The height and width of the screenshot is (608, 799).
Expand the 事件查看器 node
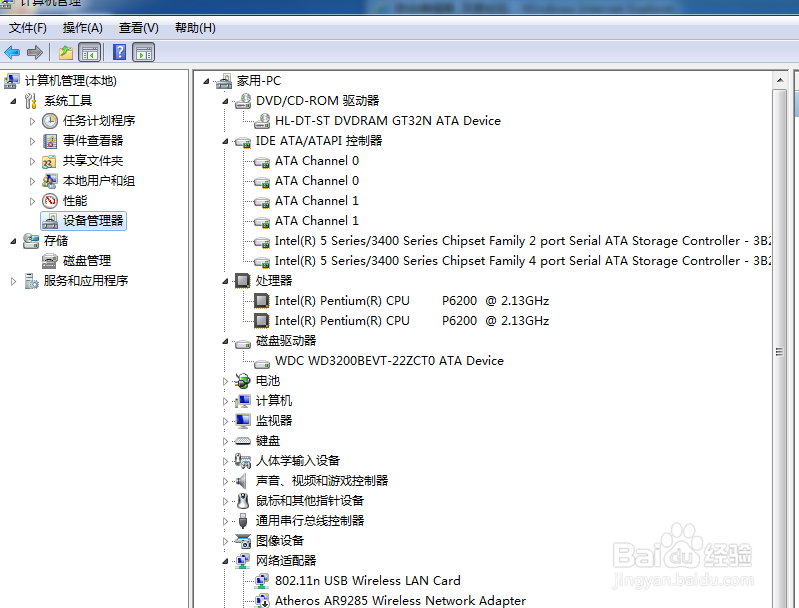tap(32, 141)
